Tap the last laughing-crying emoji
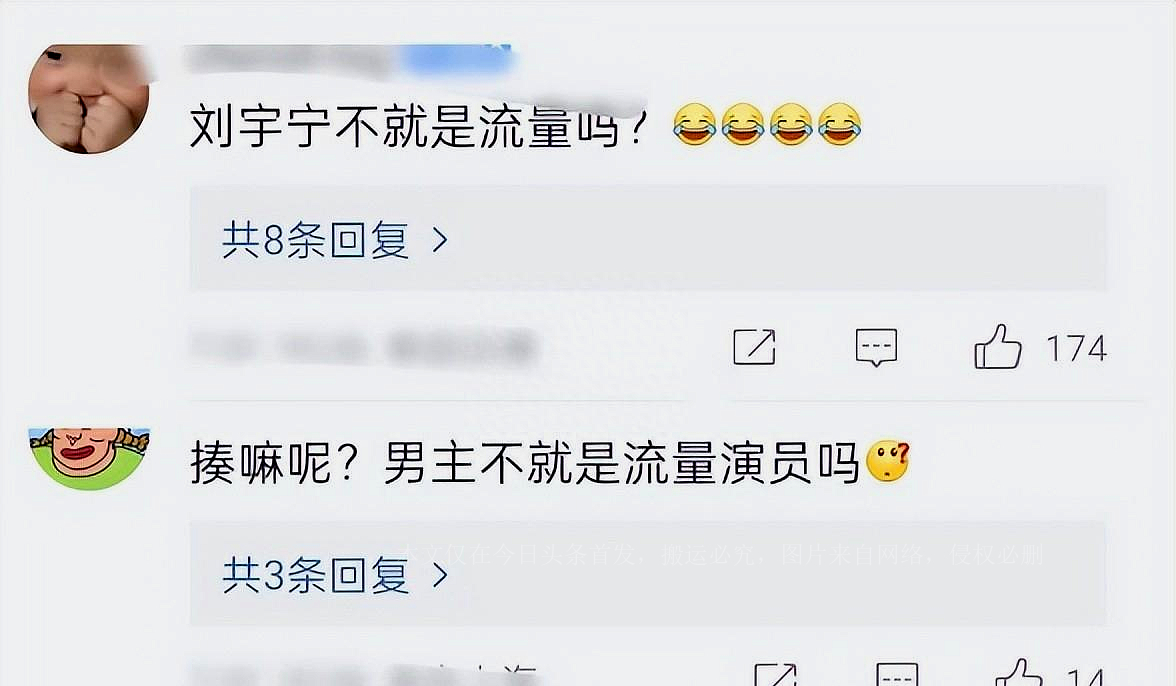 839,124
